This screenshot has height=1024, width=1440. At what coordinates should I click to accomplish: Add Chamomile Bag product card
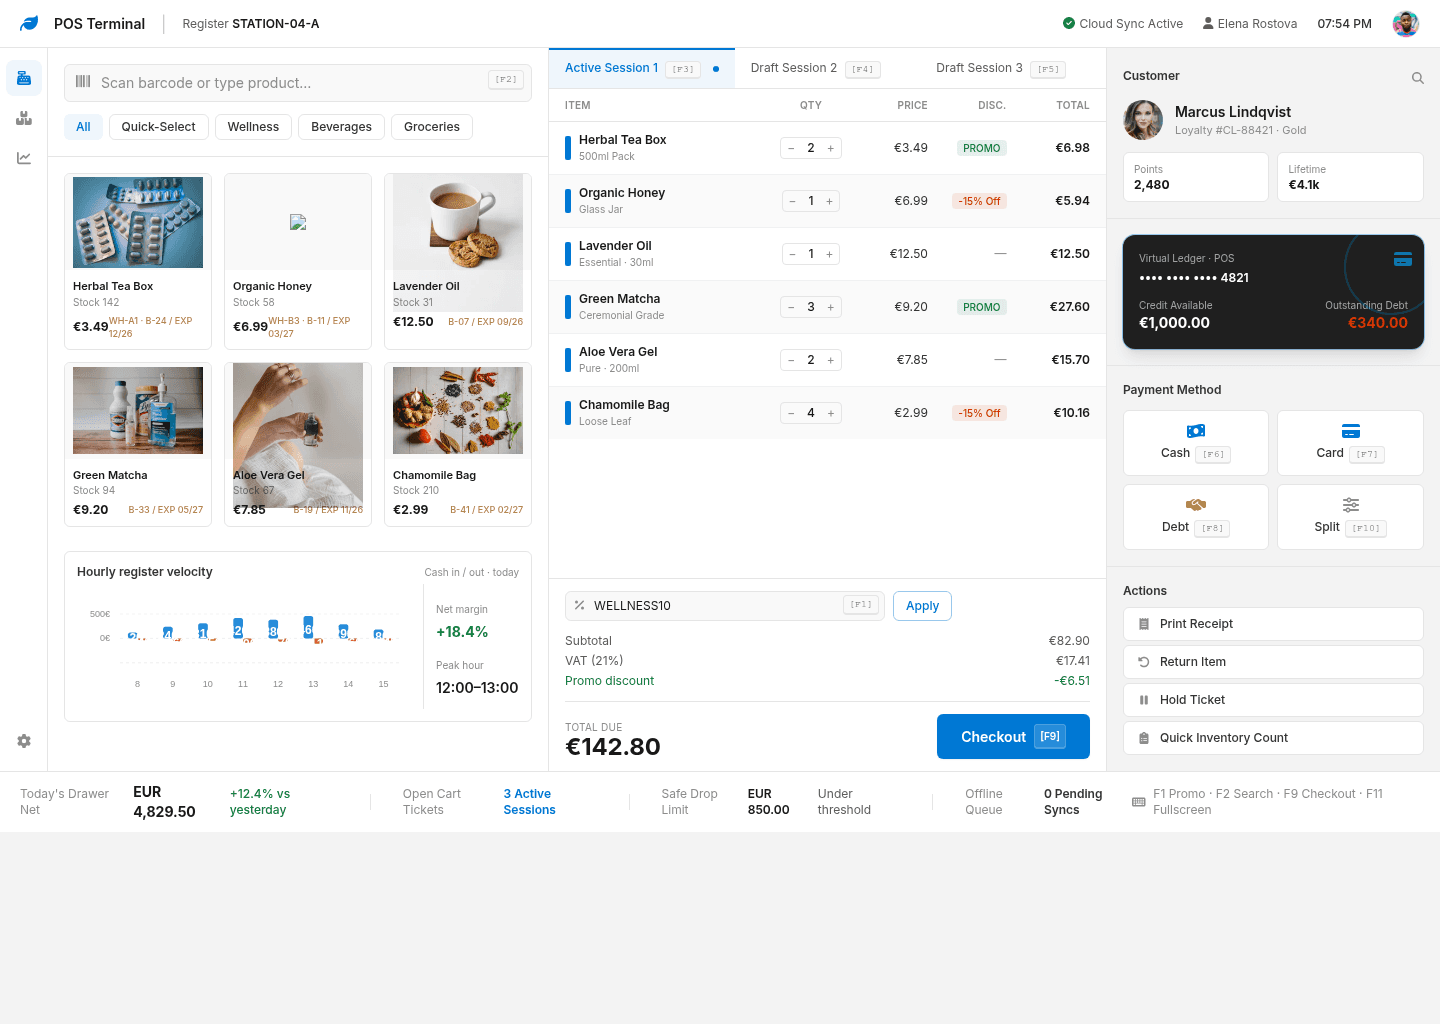(x=458, y=444)
